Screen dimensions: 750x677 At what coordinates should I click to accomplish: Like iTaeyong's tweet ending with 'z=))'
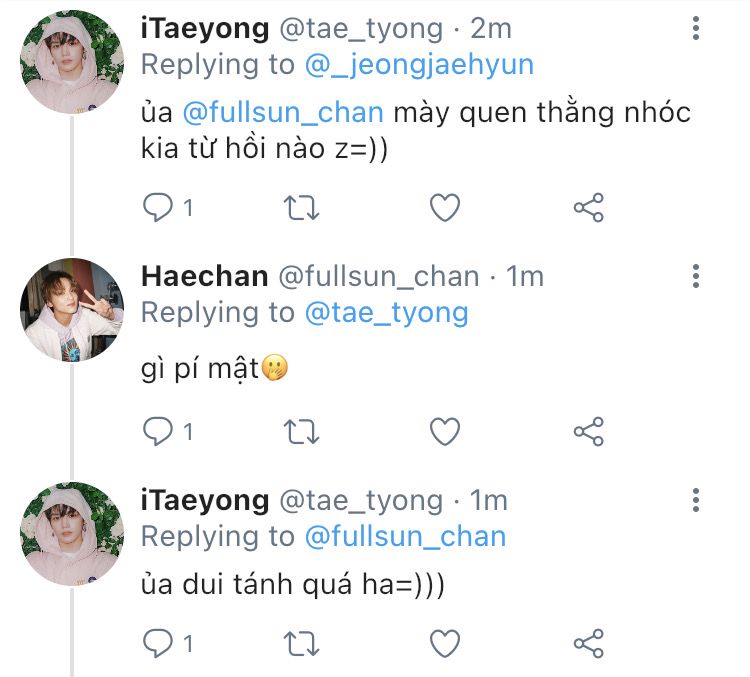(444, 208)
